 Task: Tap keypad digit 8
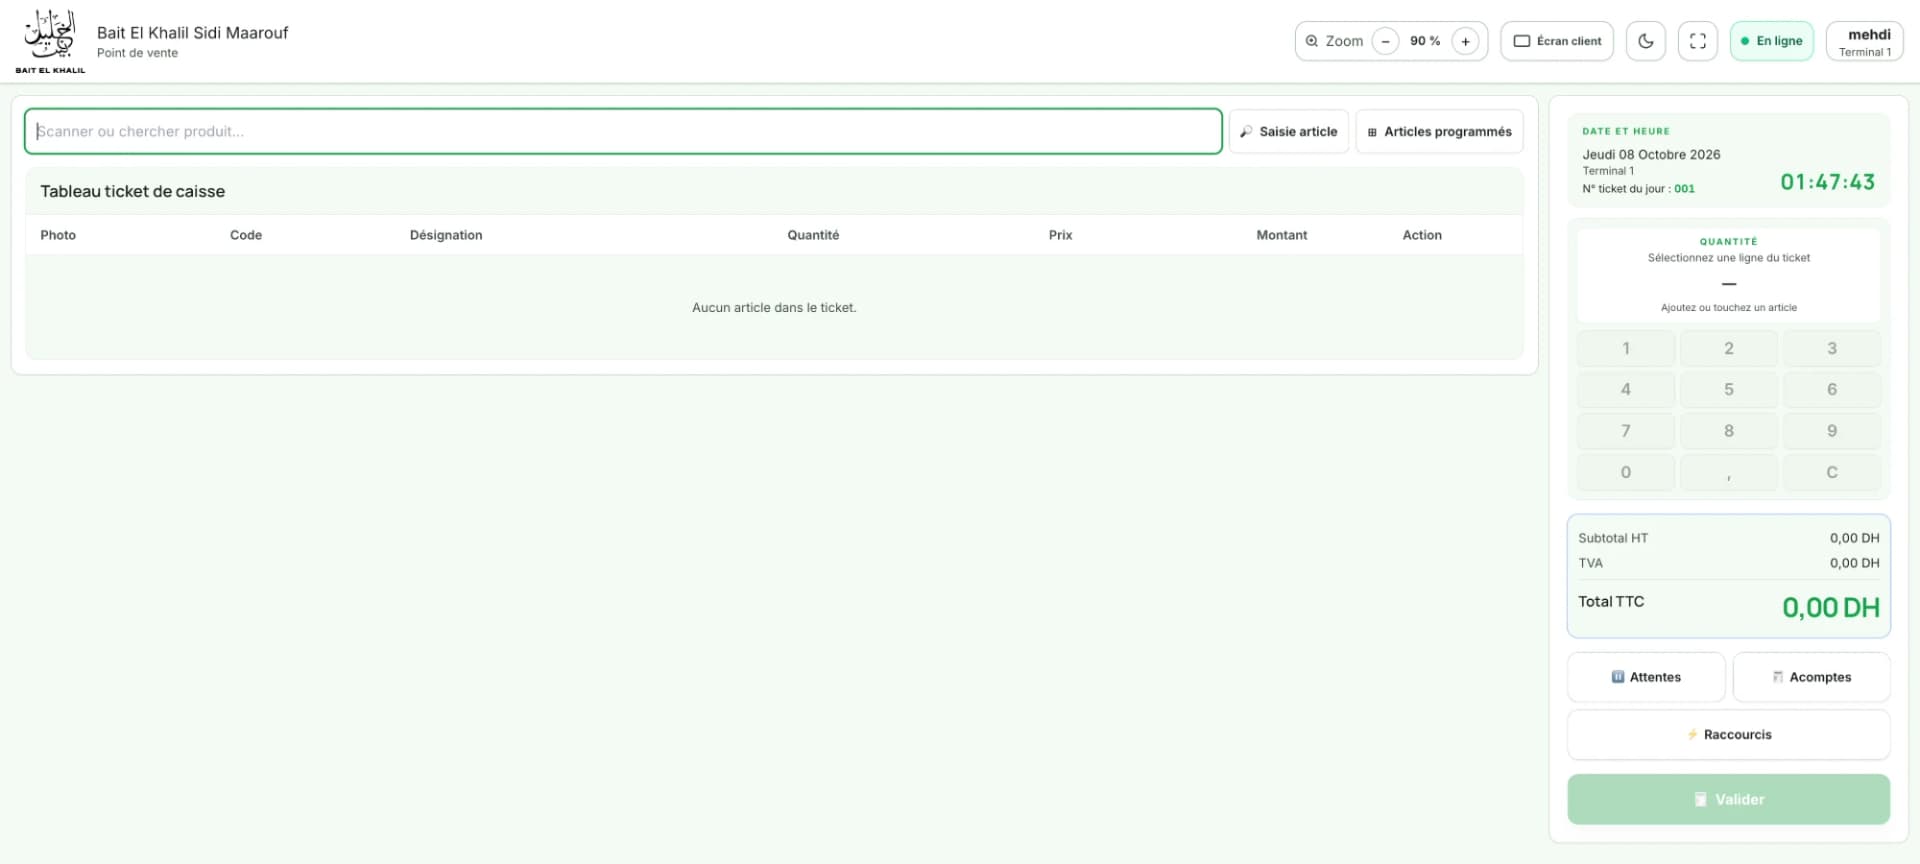1729,431
